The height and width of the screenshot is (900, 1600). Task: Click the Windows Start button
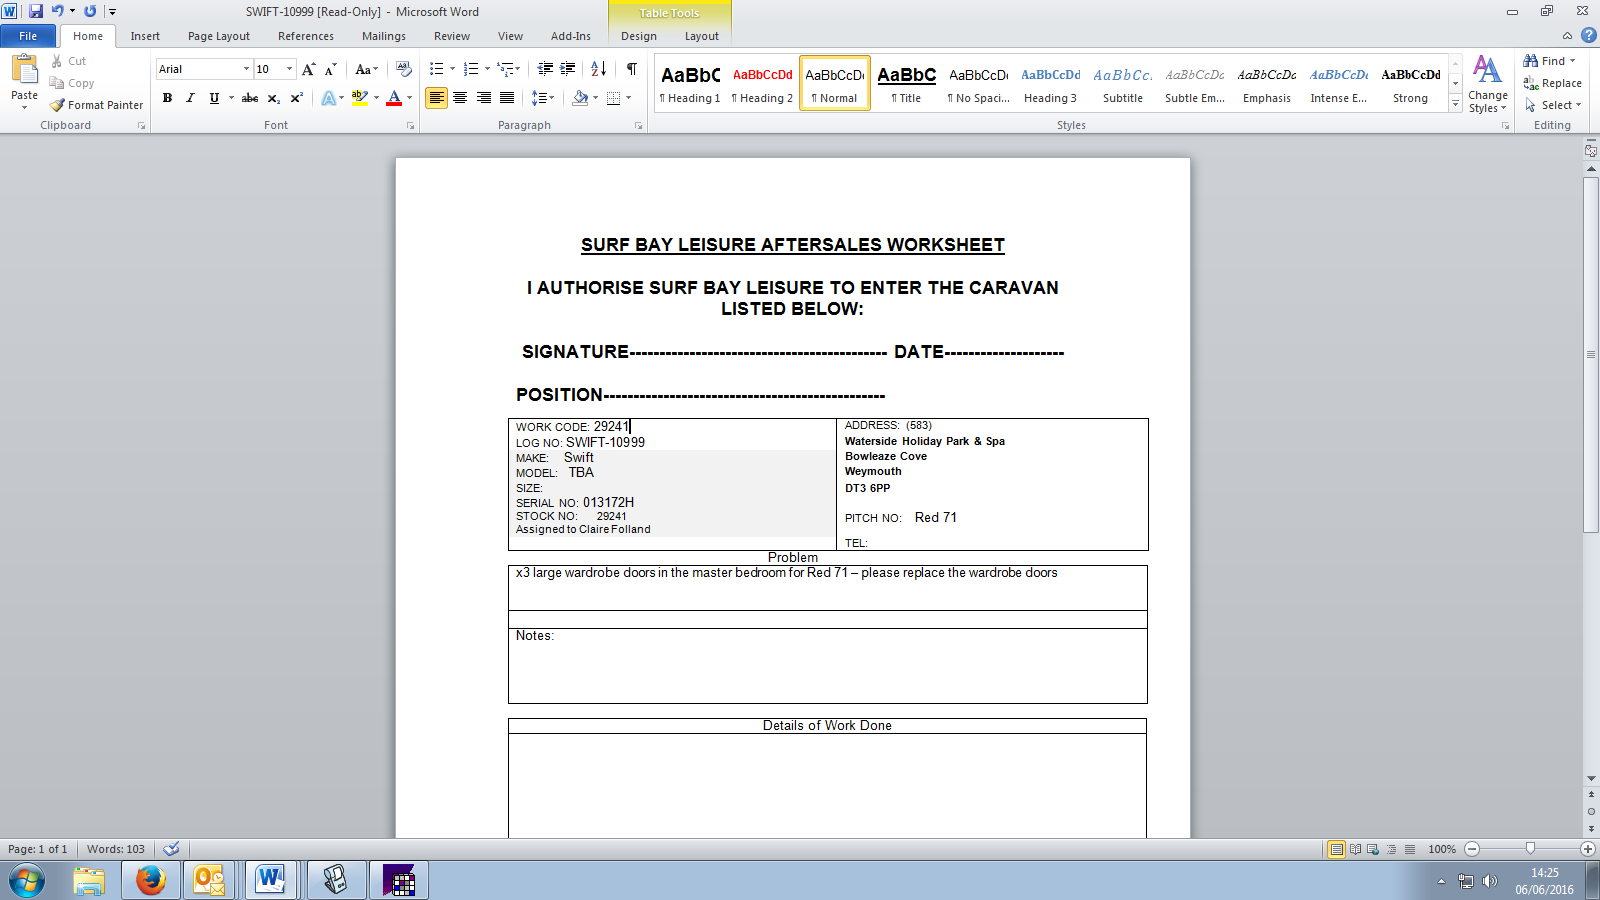(27, 881)
